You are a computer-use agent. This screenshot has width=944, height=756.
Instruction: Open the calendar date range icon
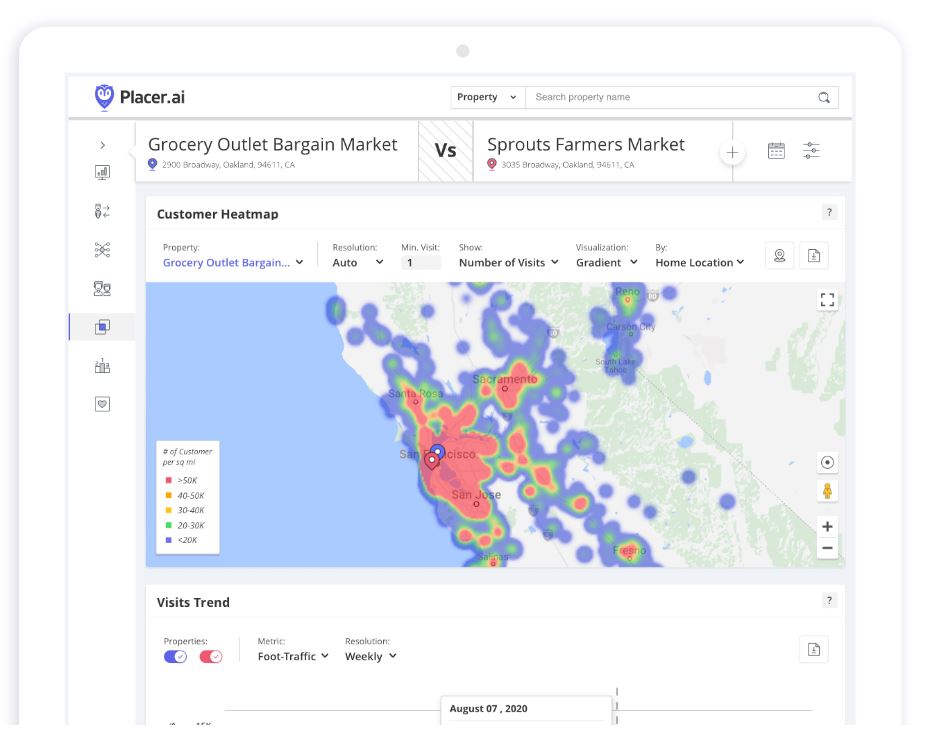click(777, 150)
